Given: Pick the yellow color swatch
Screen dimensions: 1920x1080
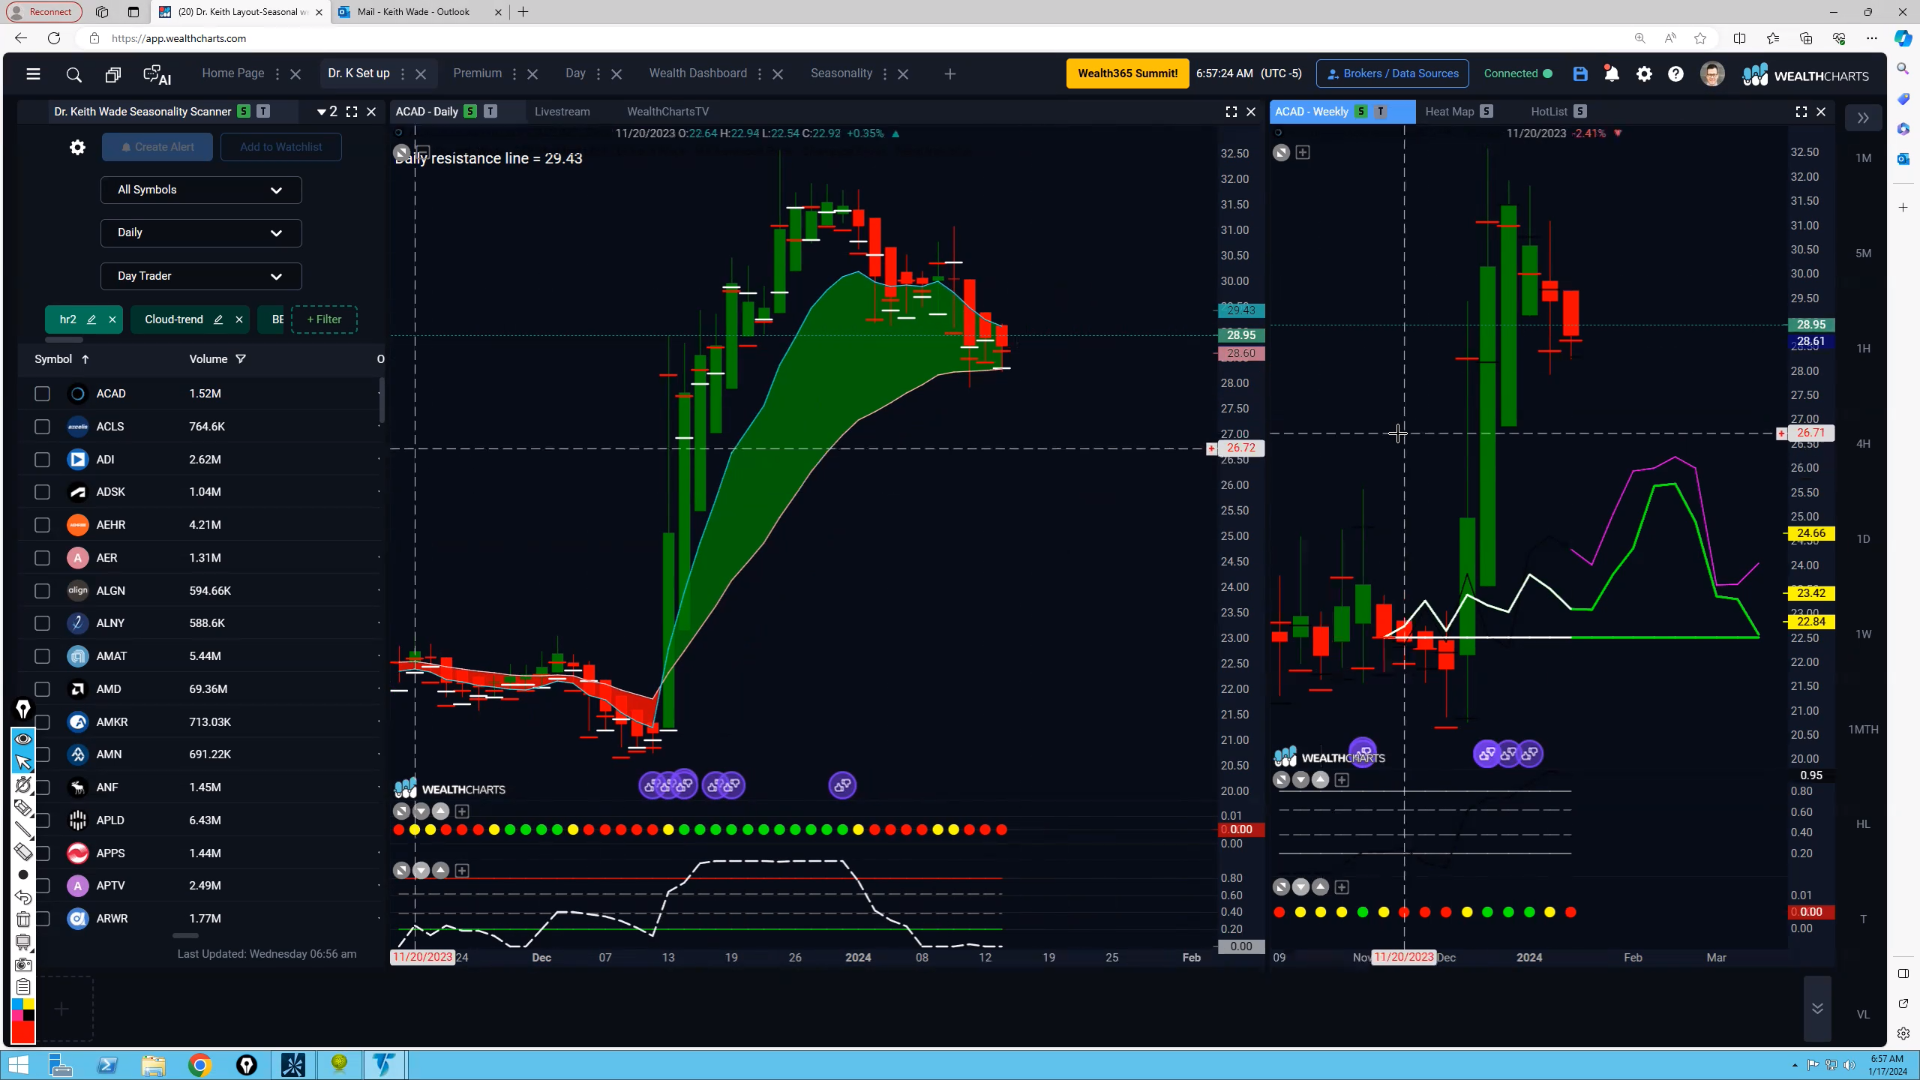Looking at the screenshot, I should click(28, 1004).
